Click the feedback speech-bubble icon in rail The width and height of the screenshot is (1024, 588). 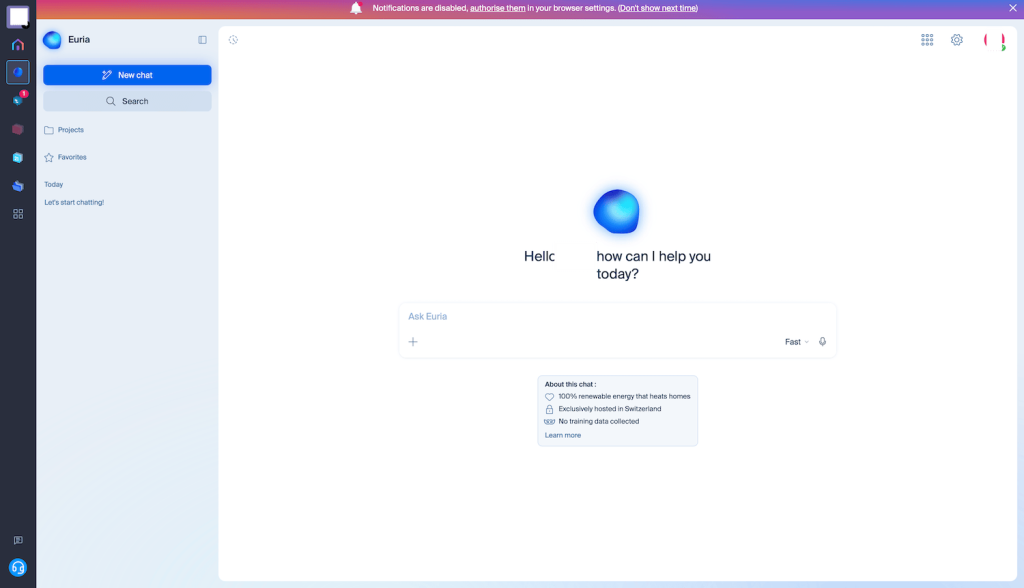18,540
